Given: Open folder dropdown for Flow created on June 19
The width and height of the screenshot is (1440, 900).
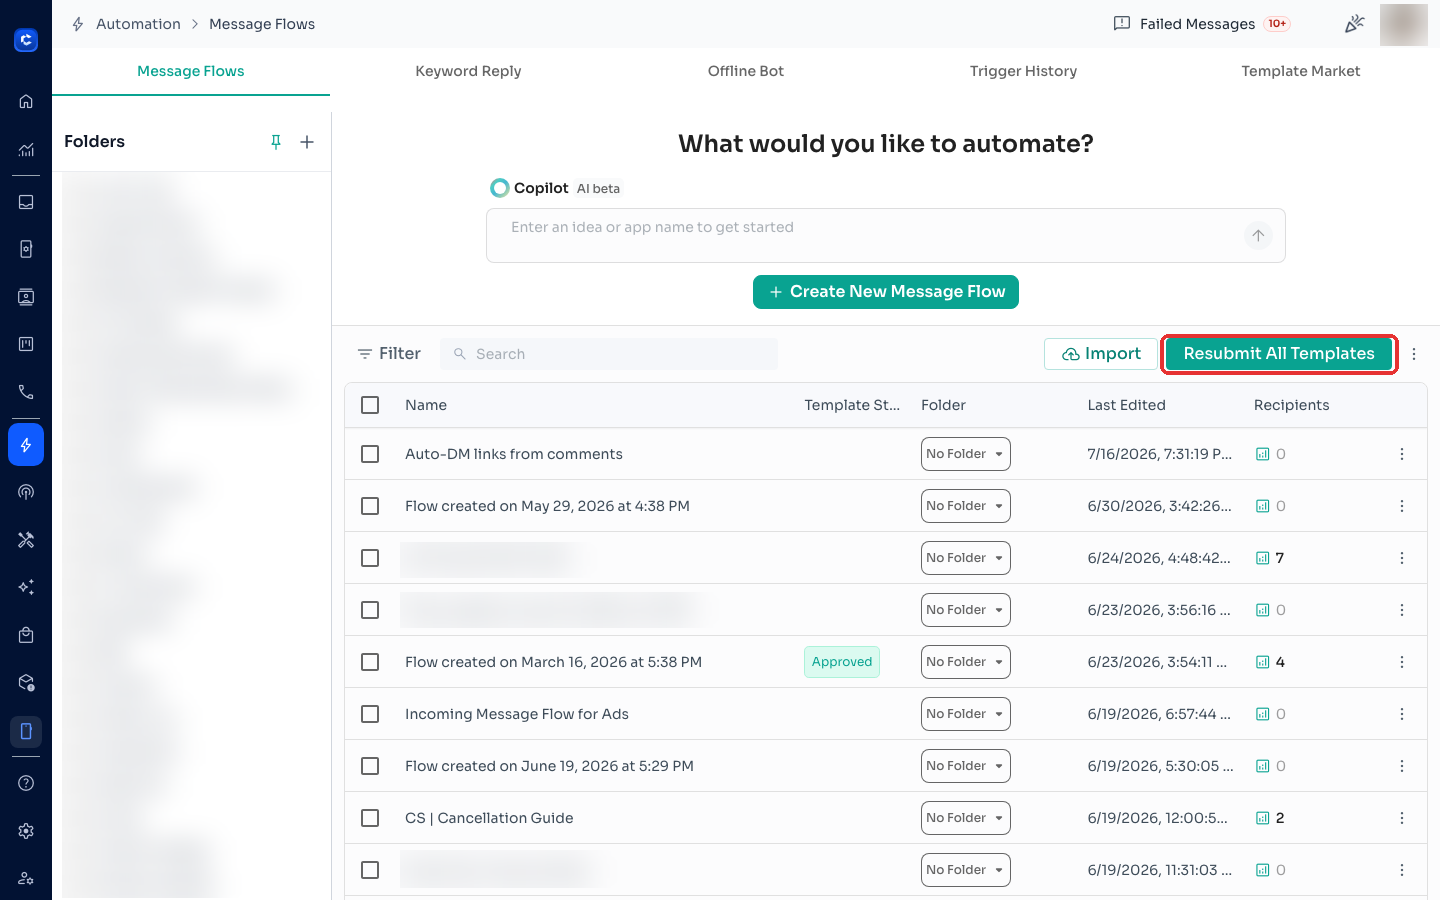Looking at the screenshot, I should (x=965, y=766).
